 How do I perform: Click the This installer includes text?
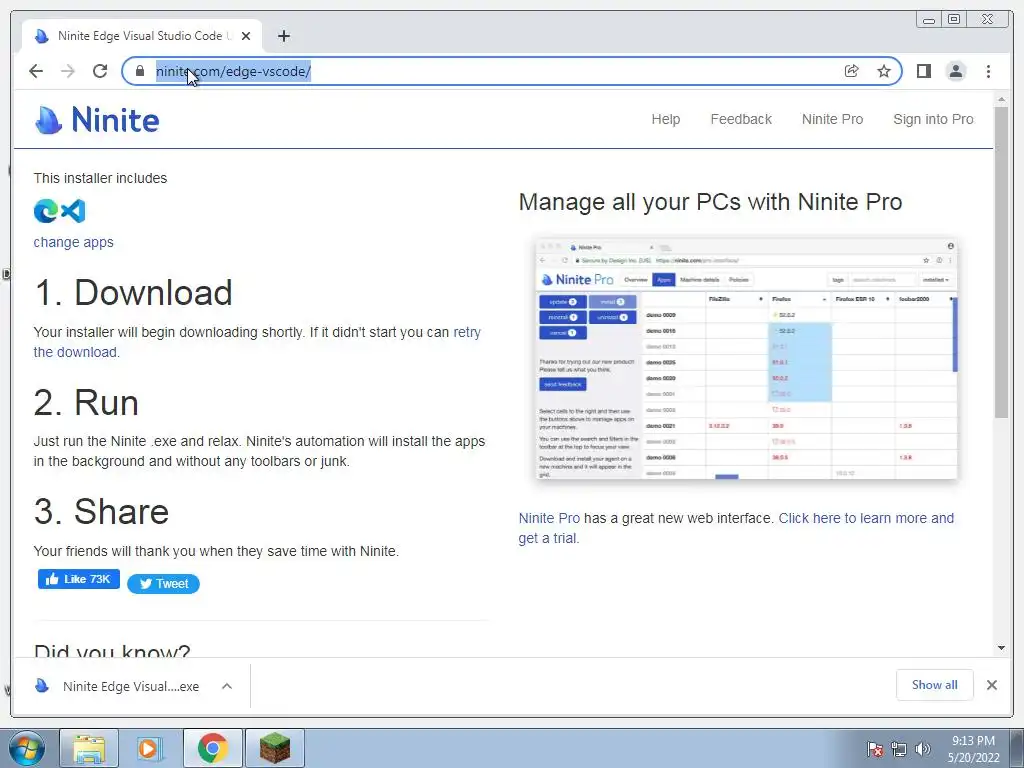(x=101, y=178)
